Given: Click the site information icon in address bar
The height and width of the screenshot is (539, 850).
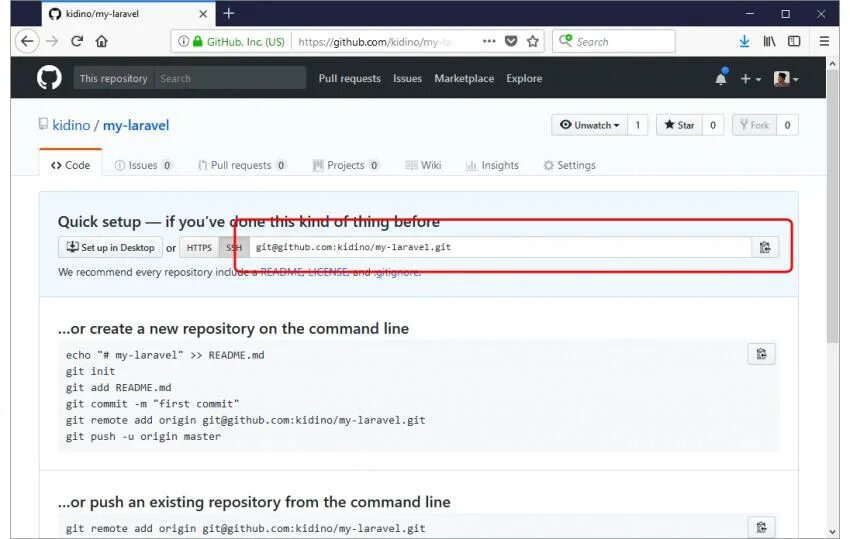Looking at the screenshot, I should (x=183, y=41).
